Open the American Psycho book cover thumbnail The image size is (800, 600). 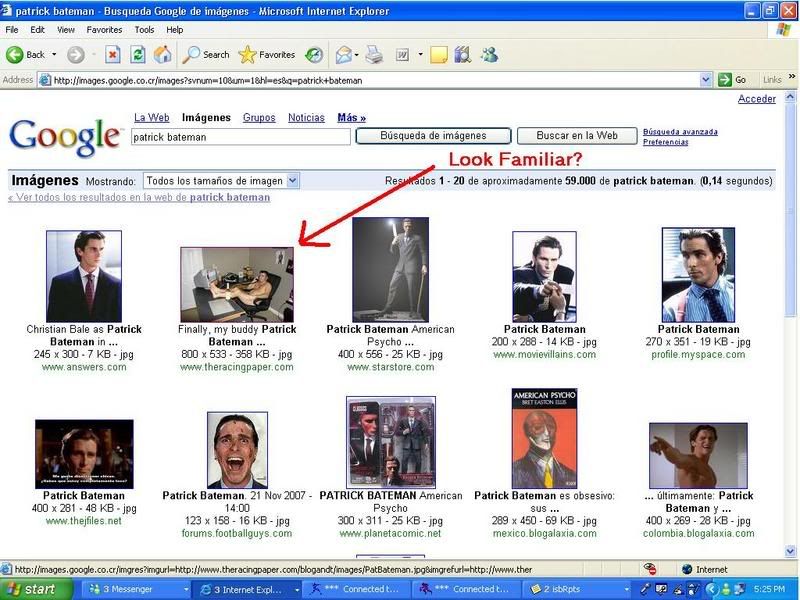click(544, 438)
